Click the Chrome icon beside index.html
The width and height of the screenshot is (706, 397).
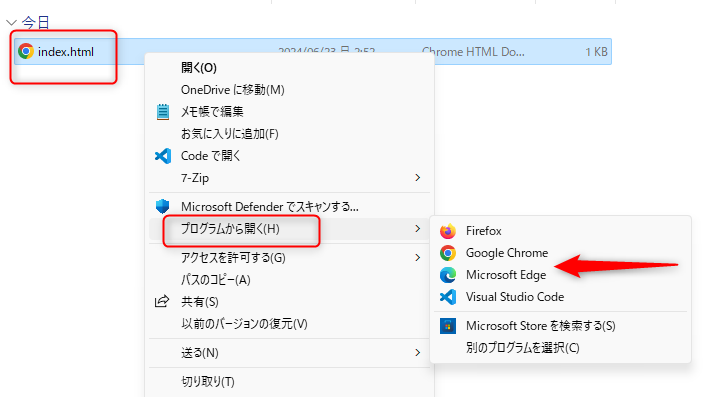(x=26, y=51)
